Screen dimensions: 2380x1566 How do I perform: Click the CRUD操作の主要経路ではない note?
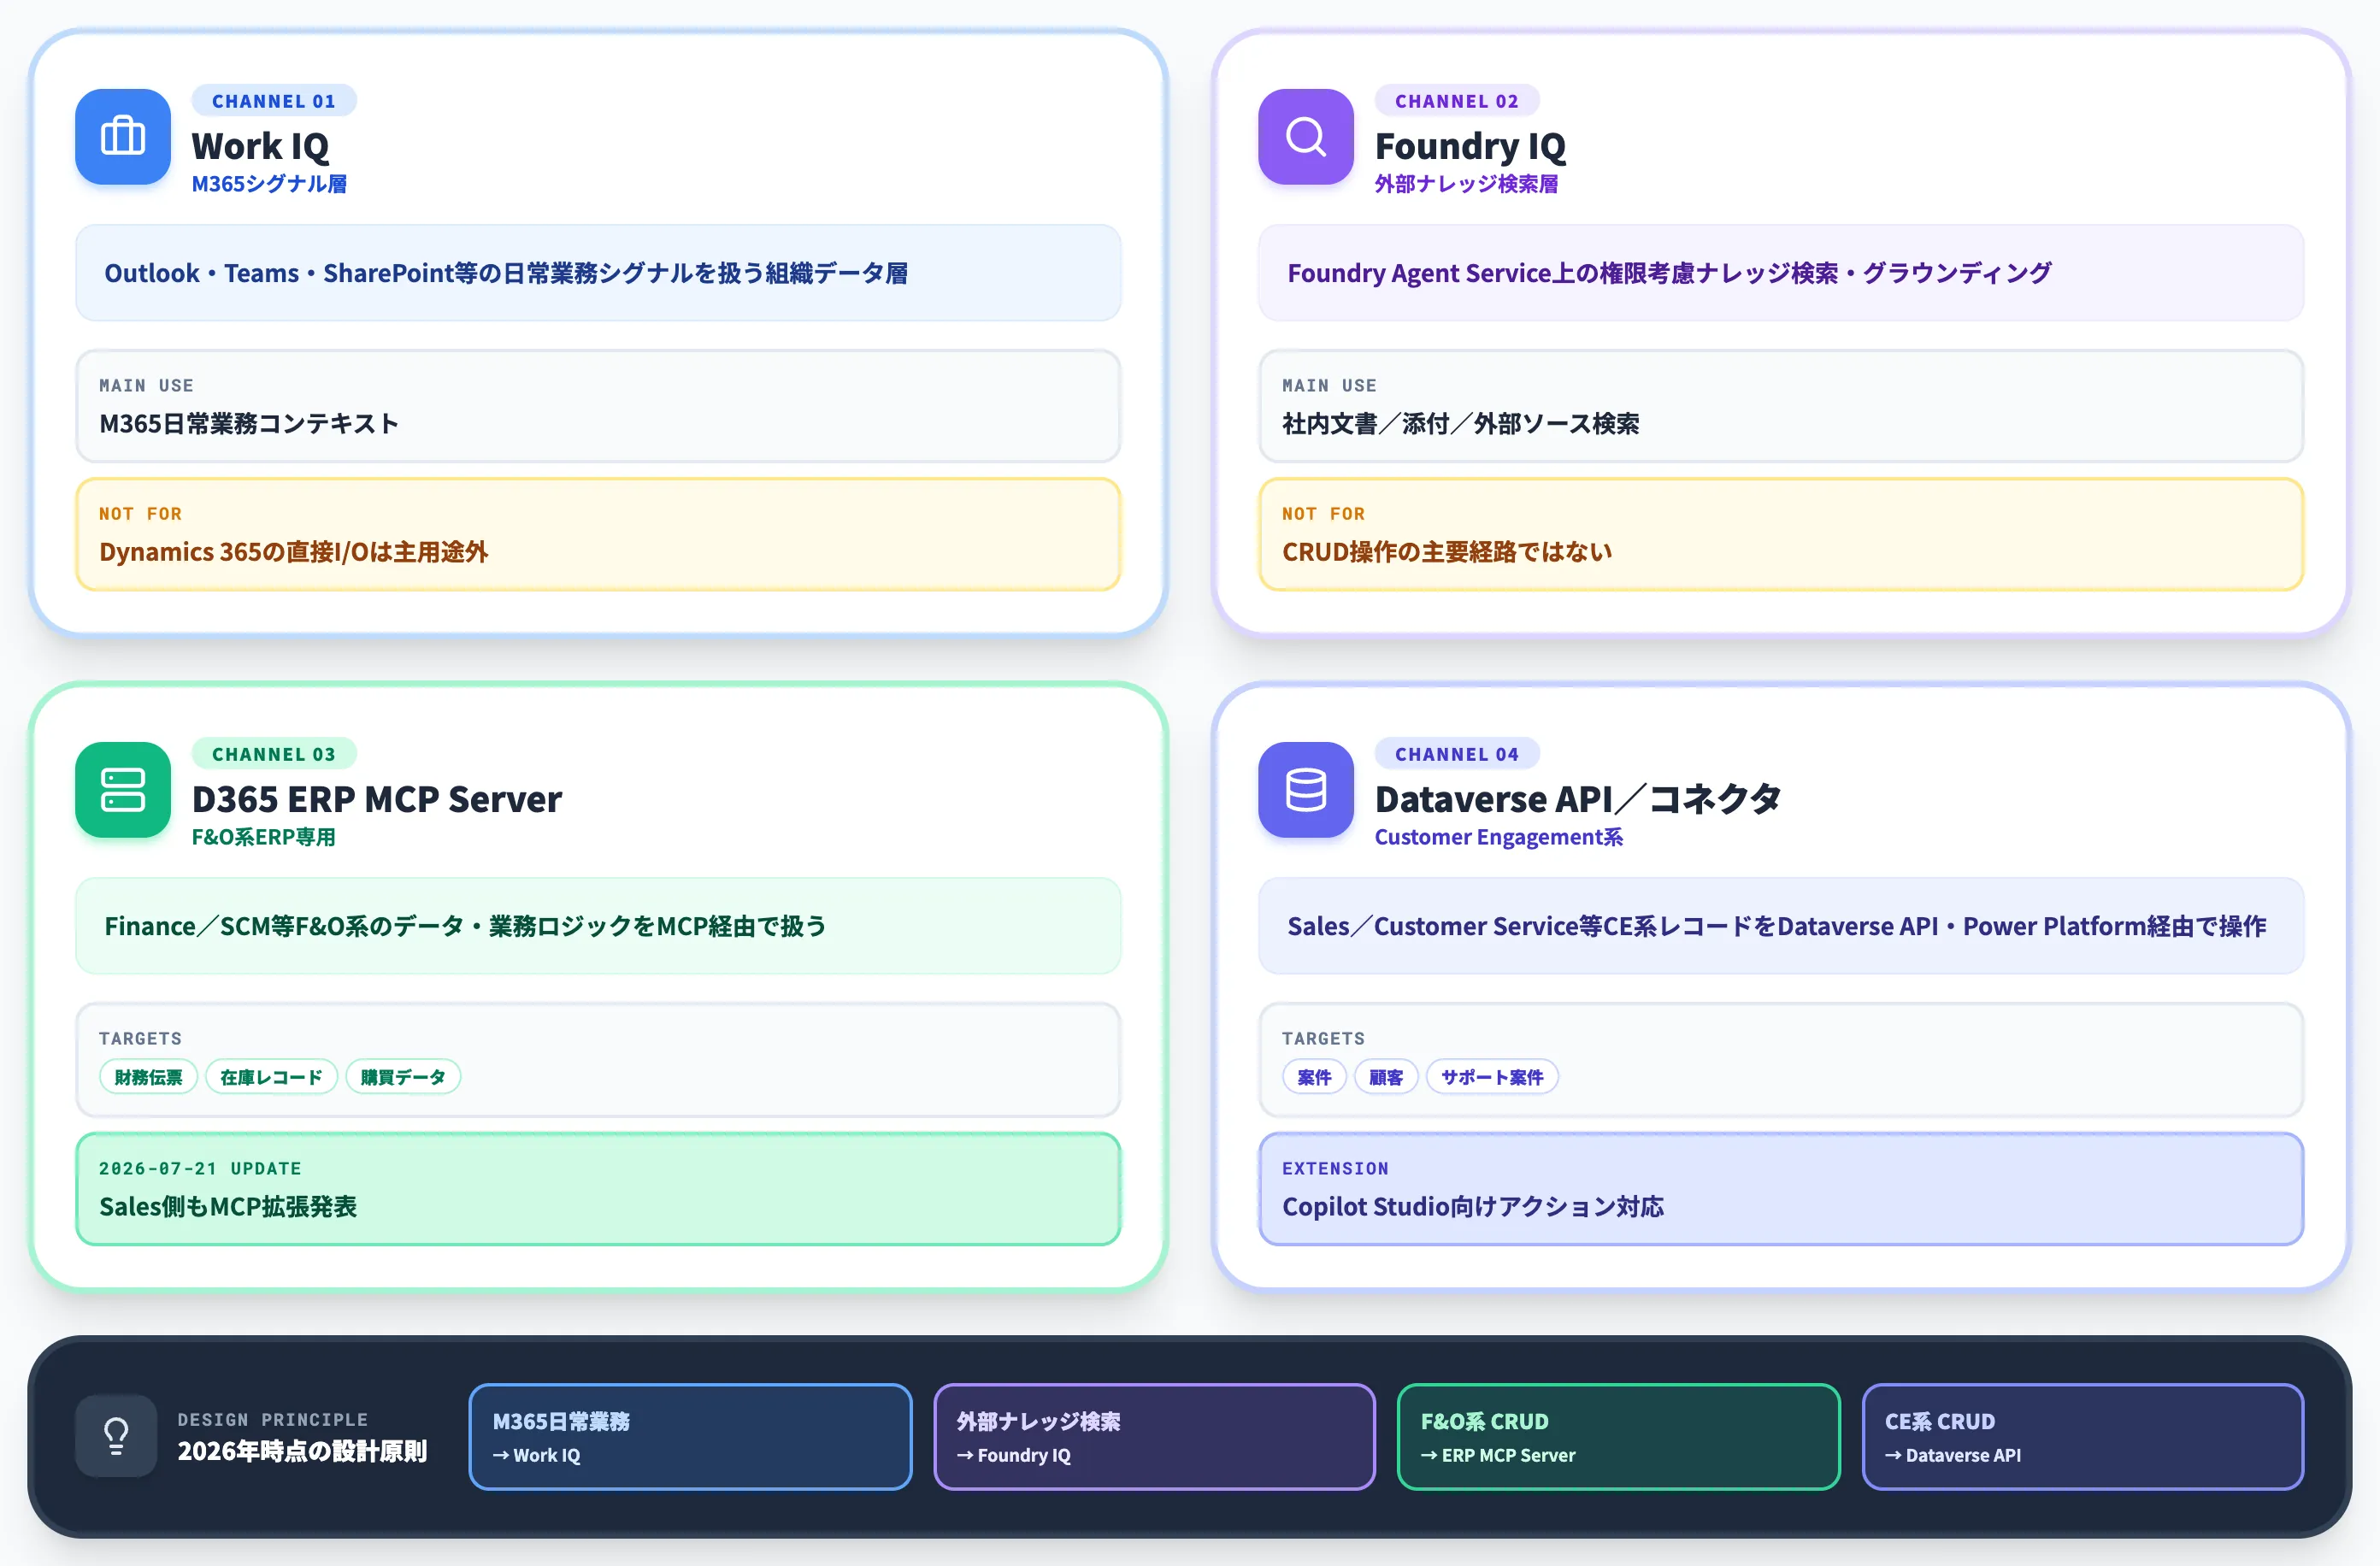(x=1447, y=552)
